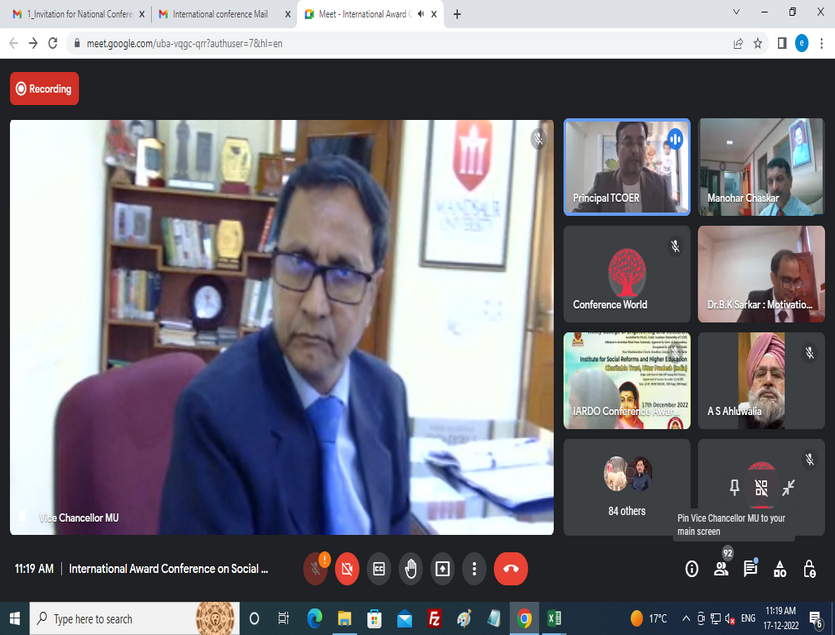Open more options three-dot menu
Image resolution: width=835 pixels, height=635 pixels.
pyautogui.click(x=474, y=569)
